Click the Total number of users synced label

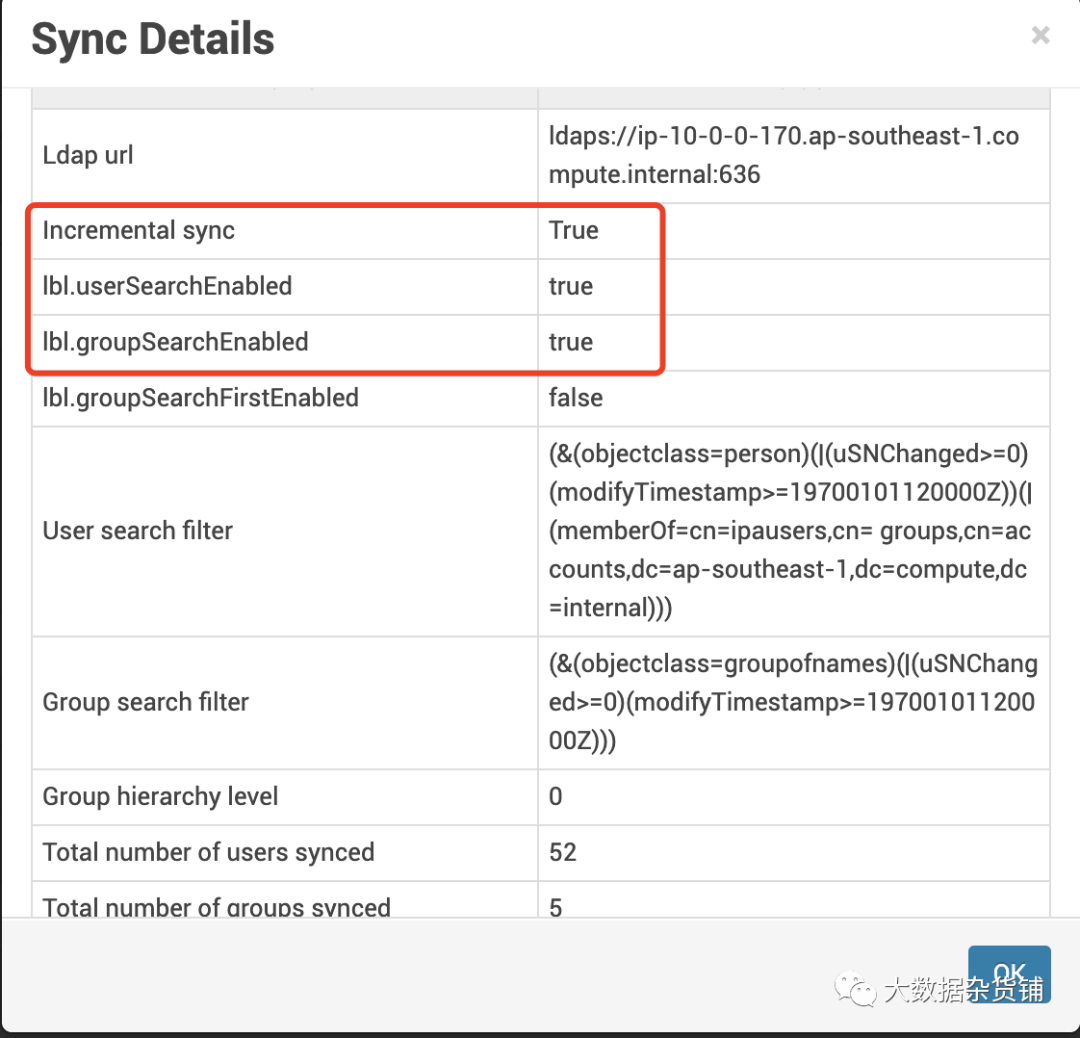point(208,853)
